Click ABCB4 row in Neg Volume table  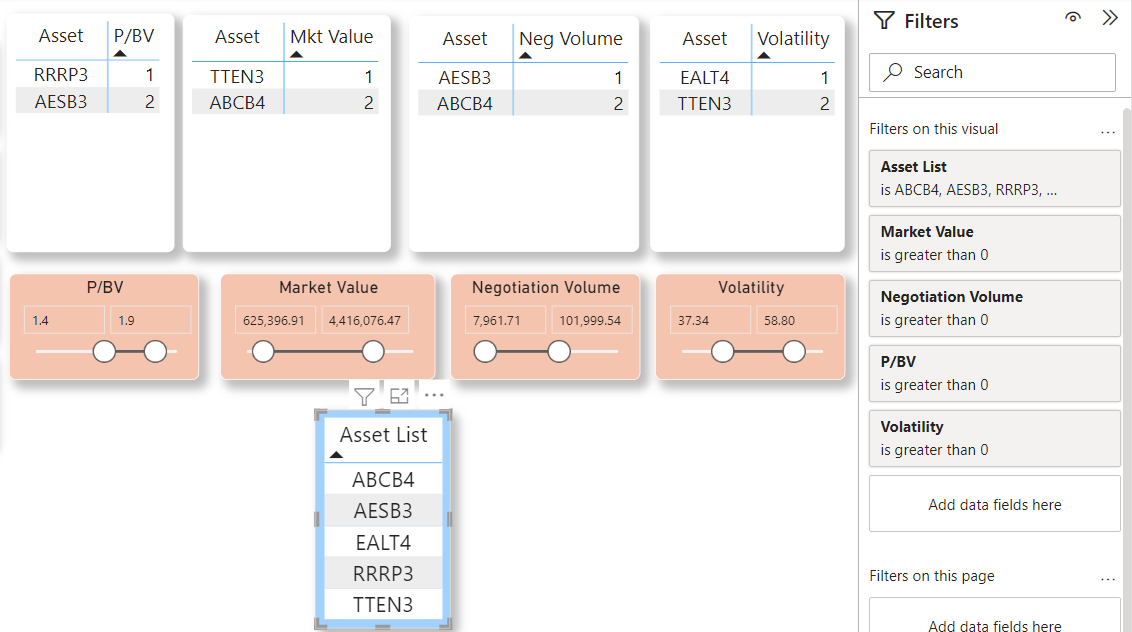point(523,103)
